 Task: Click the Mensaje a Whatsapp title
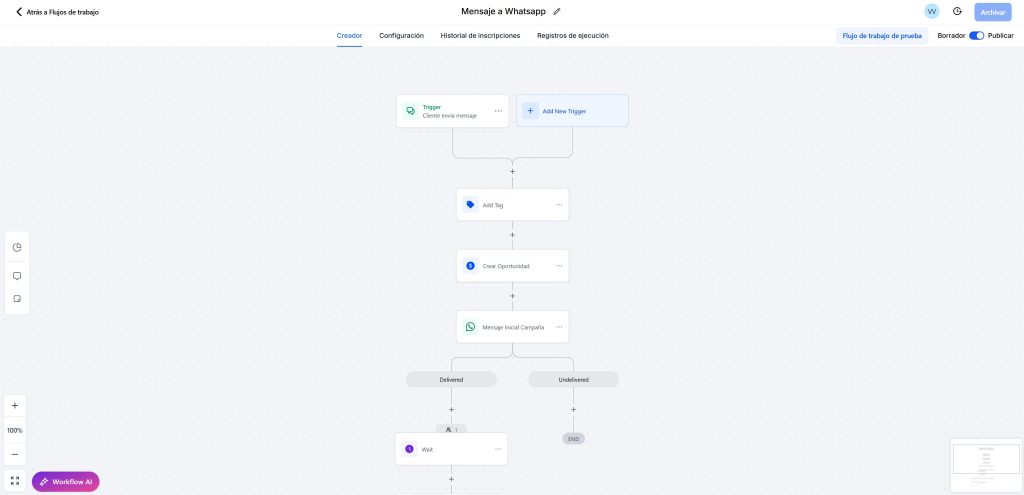coord(504,12)
